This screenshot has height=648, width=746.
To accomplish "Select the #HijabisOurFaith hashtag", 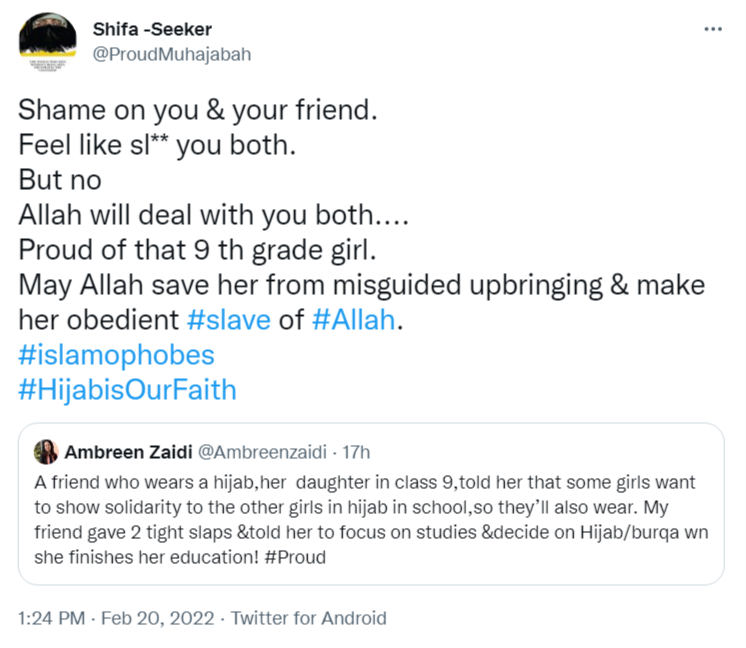I will pos(127,389).
